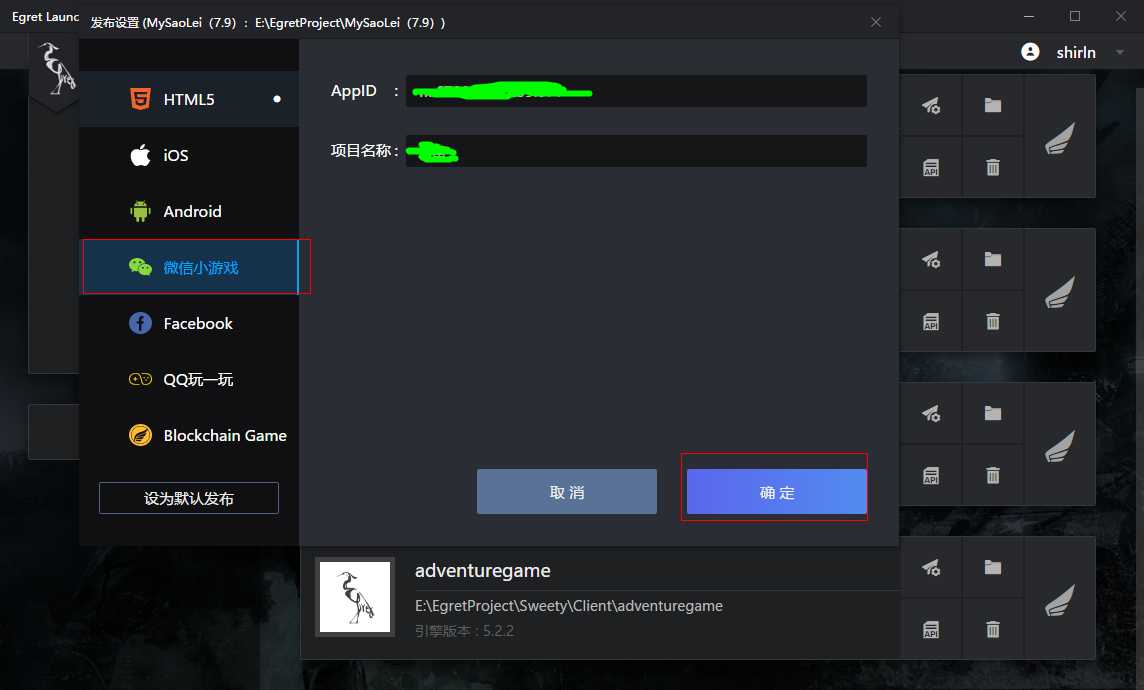Image resolution: width=1144 pixels, height=690 pixels.
Task: Open adventuregame in Egret Wing feather icon
Action: (1059, 599)
